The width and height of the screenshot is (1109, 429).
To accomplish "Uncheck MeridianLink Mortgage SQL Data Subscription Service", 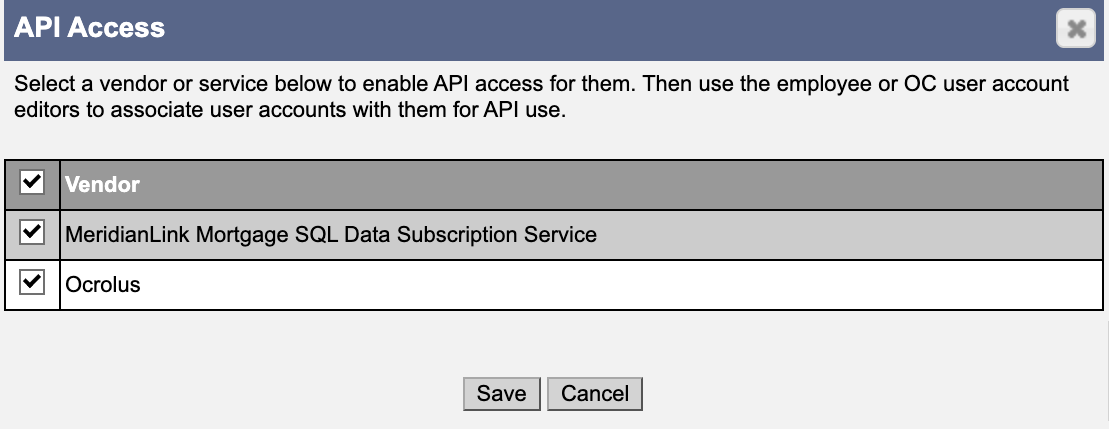I will point(32,233).
